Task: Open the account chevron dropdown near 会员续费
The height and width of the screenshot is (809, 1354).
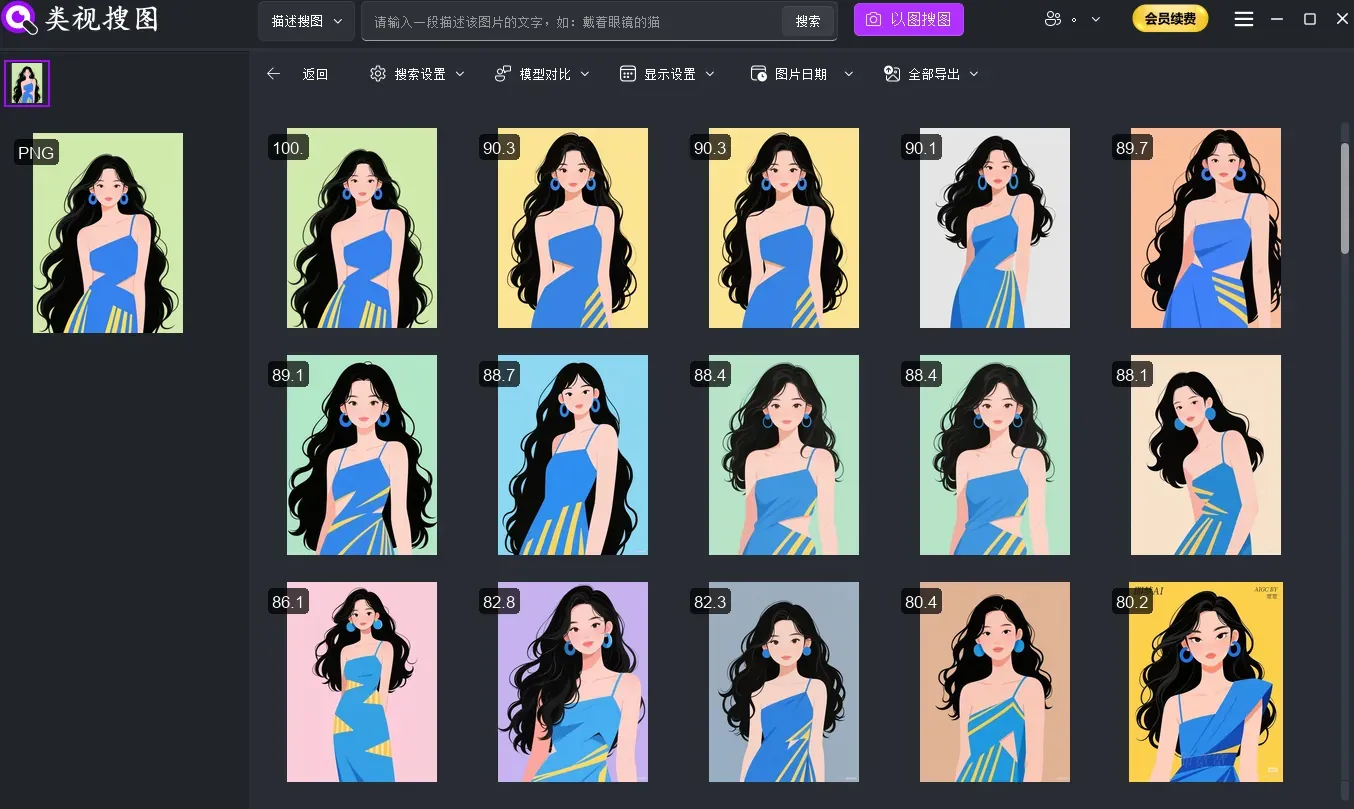Action: coord(1095,19)
